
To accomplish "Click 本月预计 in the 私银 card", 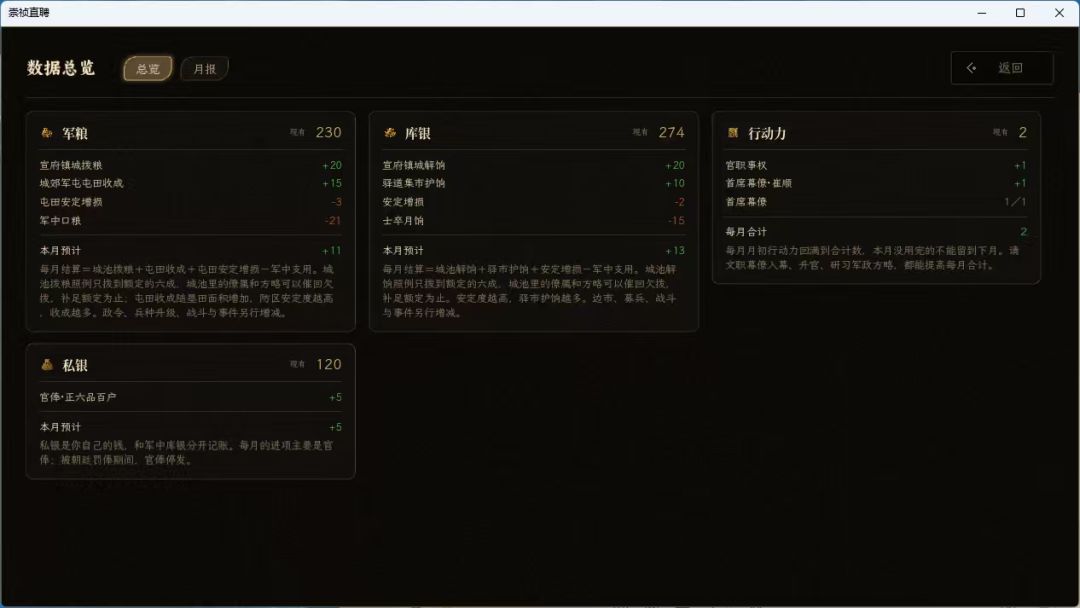I will click(60, 427).
